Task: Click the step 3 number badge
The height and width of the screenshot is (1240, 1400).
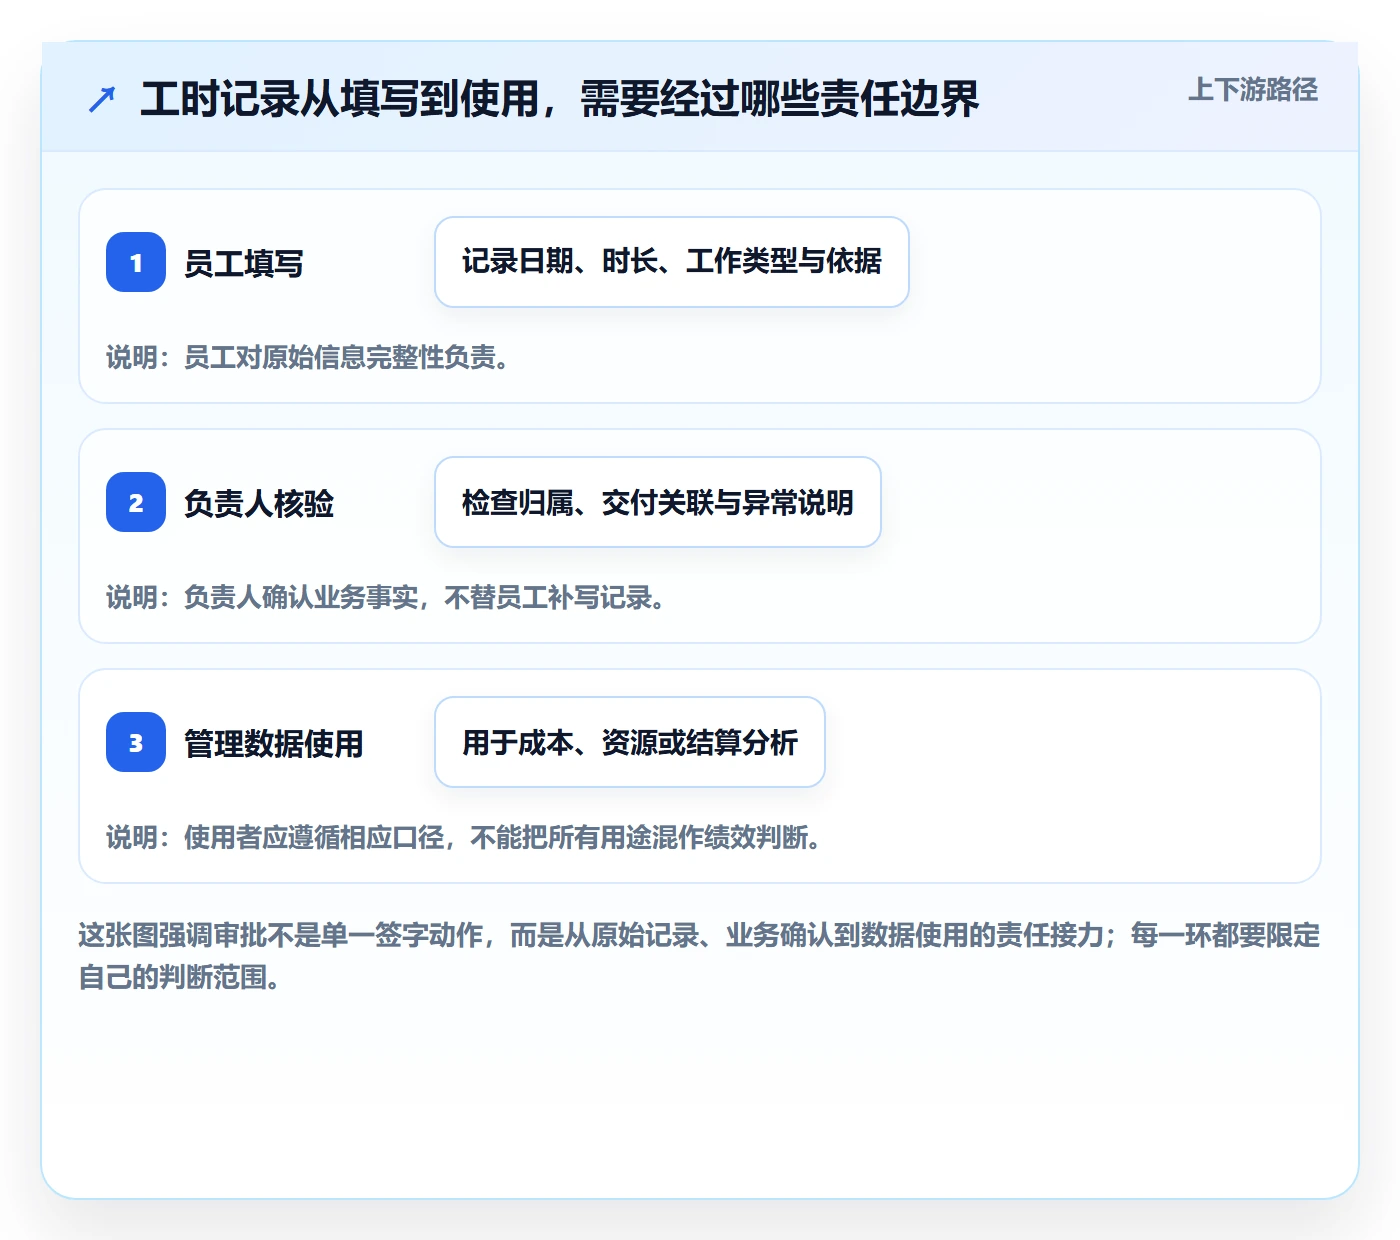Action: tap(136, 742)
